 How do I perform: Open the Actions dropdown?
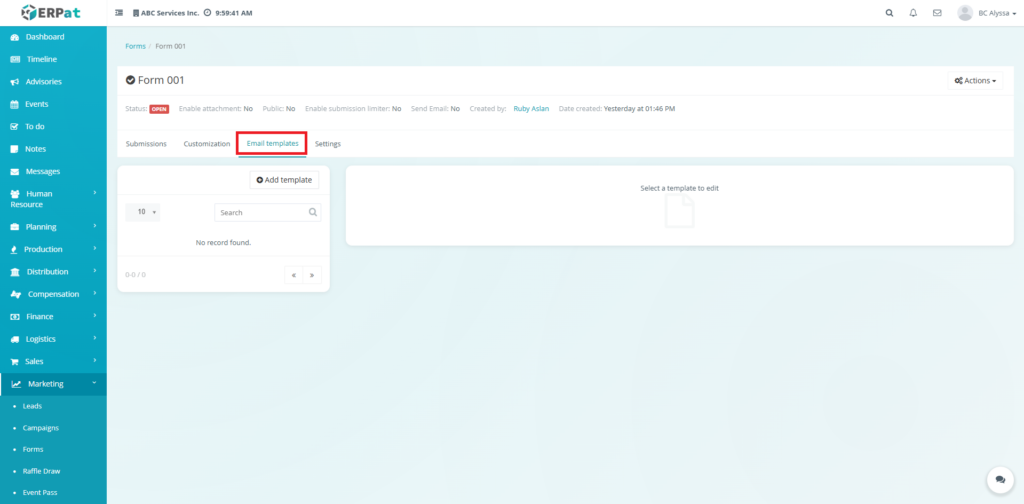[975, 80]
